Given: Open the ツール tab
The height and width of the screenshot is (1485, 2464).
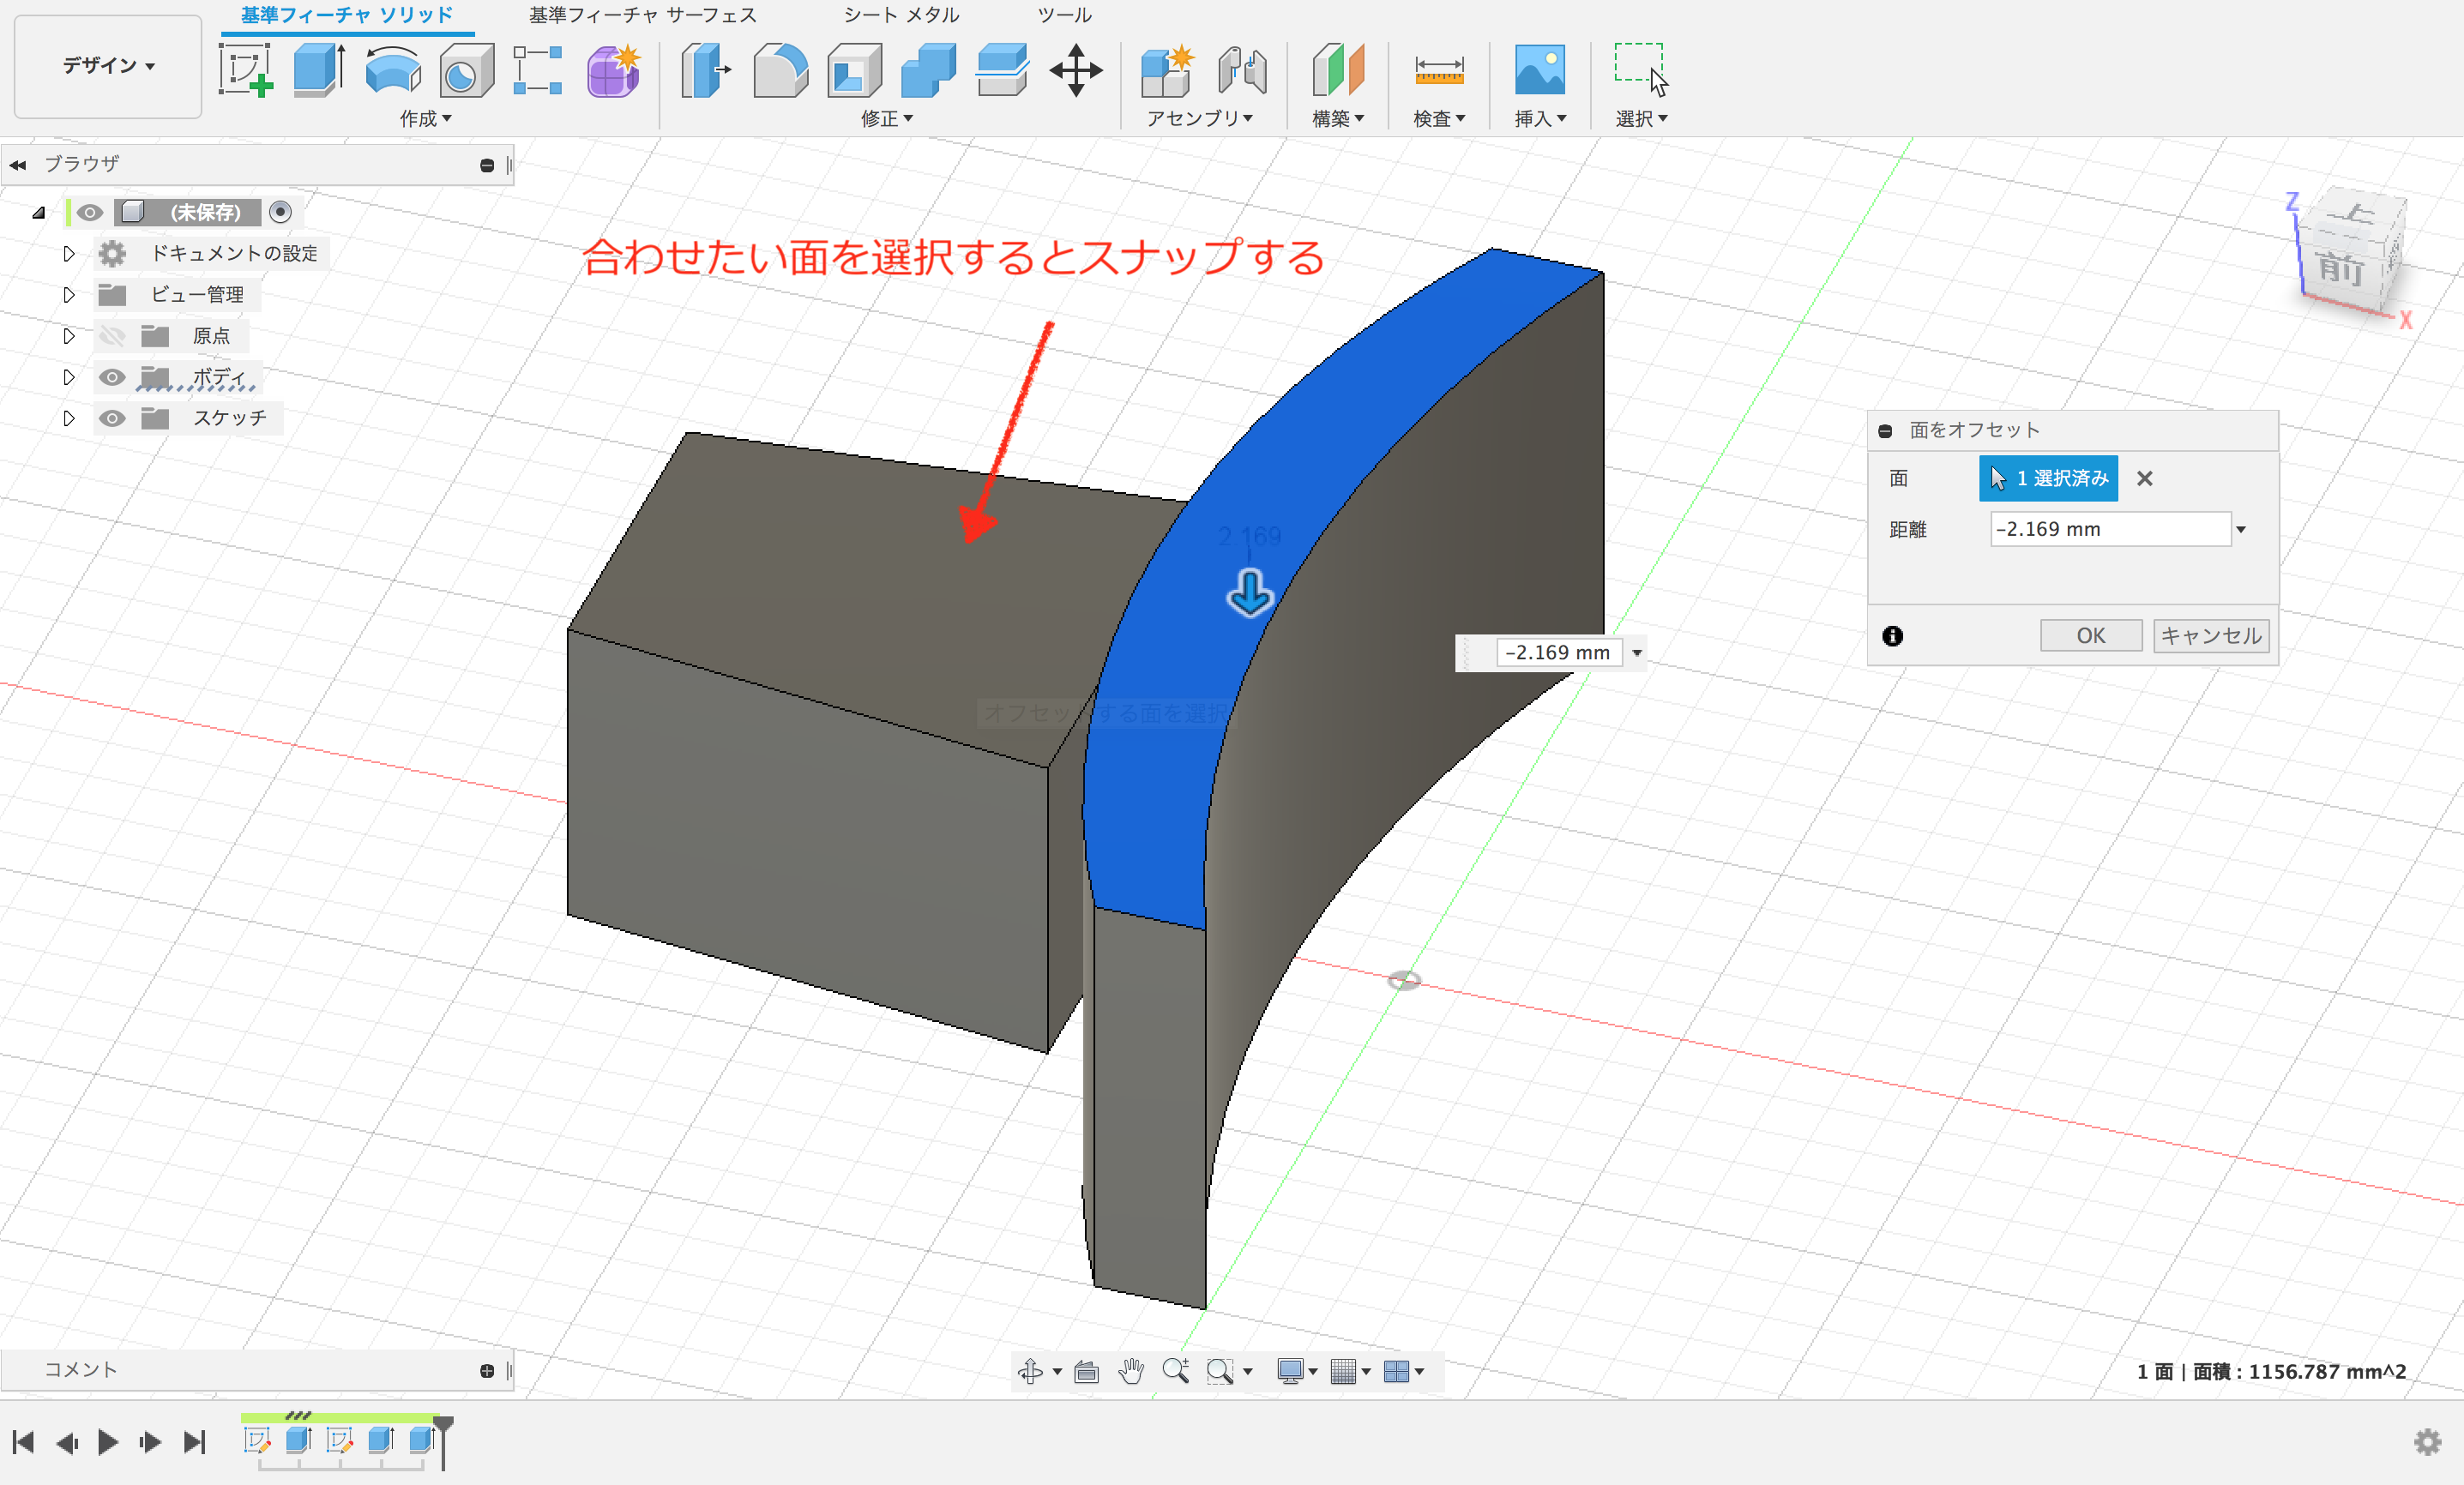Looking at the screenshot, I should (x=1064, y=15).
